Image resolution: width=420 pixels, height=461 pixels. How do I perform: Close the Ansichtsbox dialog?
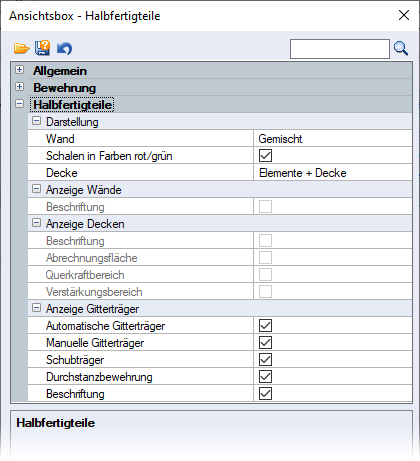point(404,15)
